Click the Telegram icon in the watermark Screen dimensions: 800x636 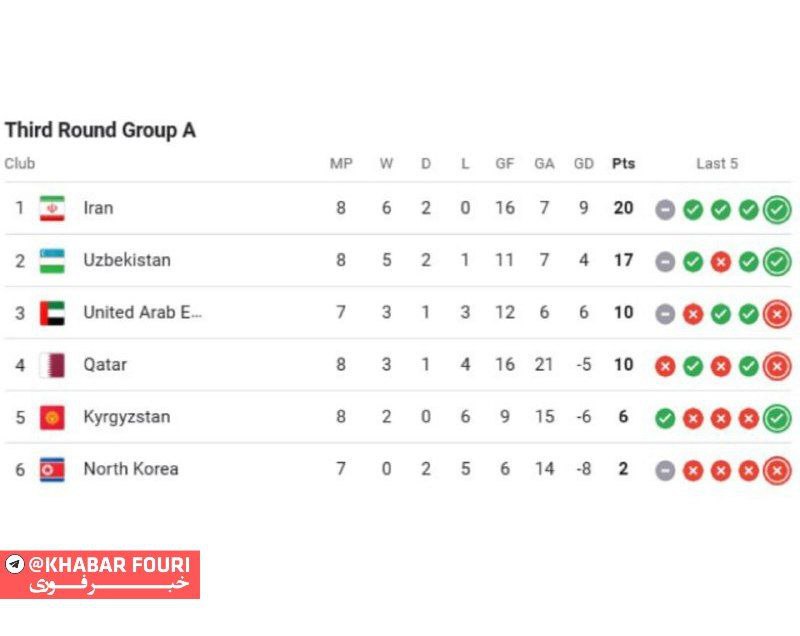(x=14, y=564)
